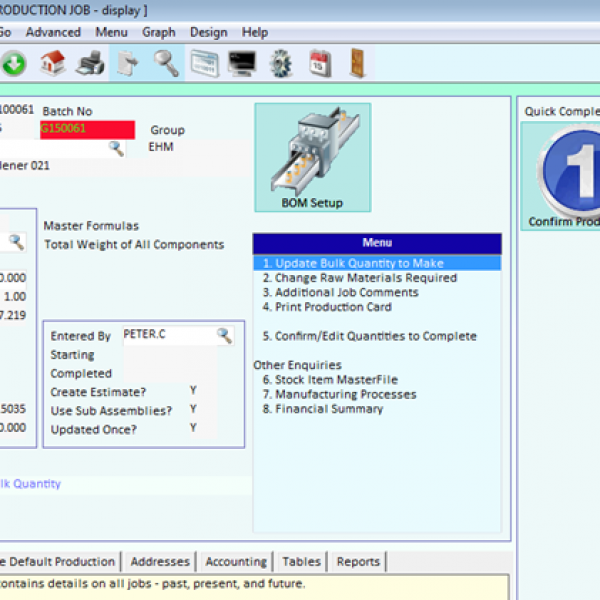Click the document with arrow icon
The height and width of the screenshot is (600, 600).
tap(127, 63)
